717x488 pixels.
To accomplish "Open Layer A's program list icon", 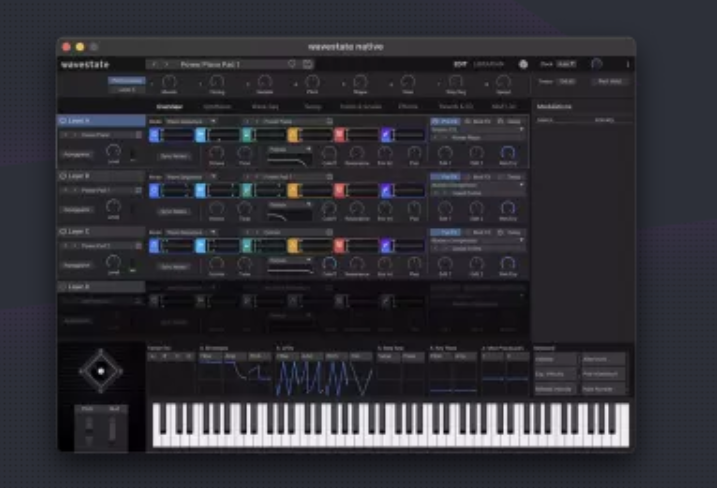I will point(139,135).
